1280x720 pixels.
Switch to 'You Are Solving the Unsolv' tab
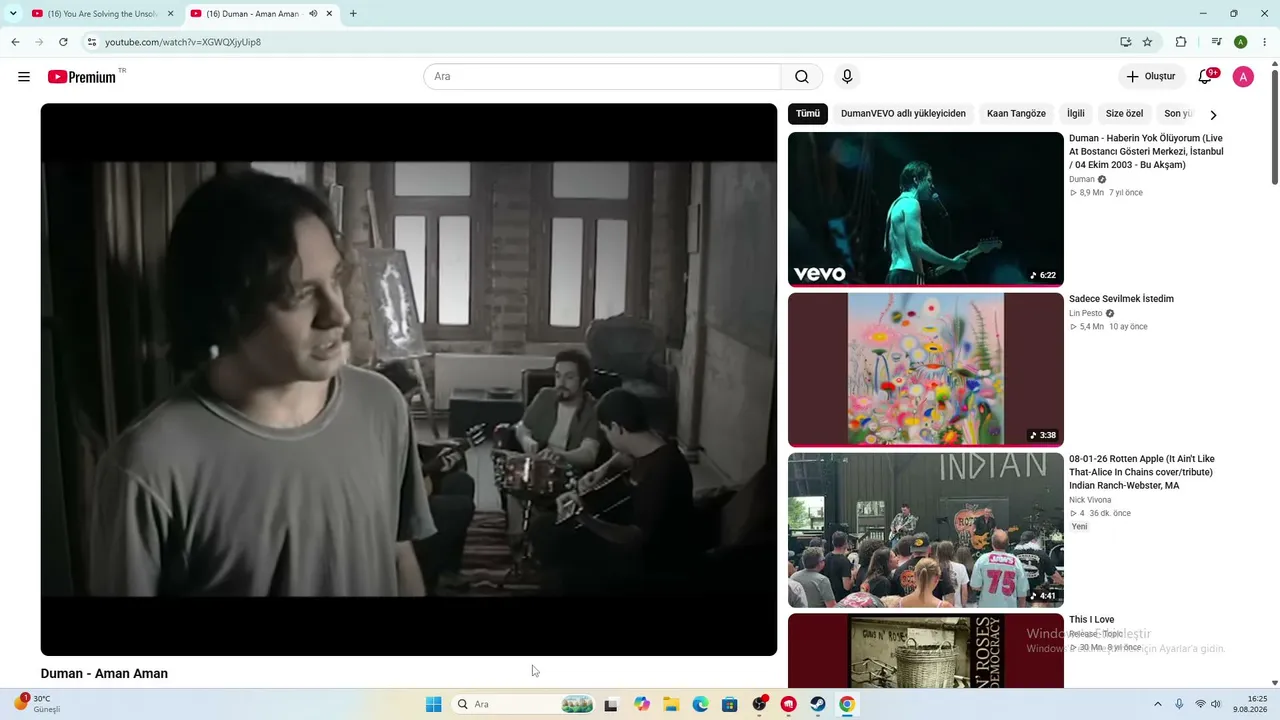(102, 14)
